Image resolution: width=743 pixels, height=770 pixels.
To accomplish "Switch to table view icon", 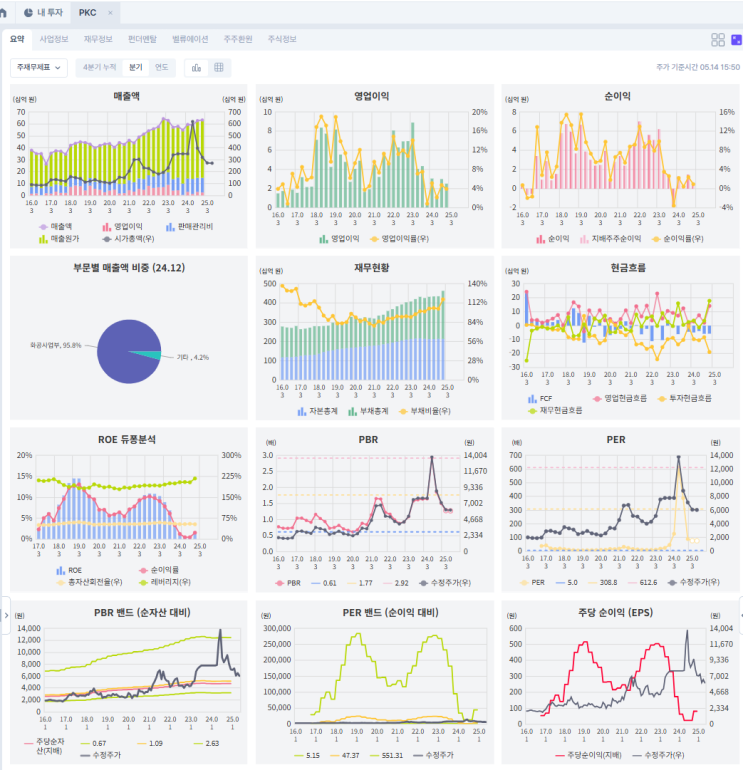I will 219,68.
